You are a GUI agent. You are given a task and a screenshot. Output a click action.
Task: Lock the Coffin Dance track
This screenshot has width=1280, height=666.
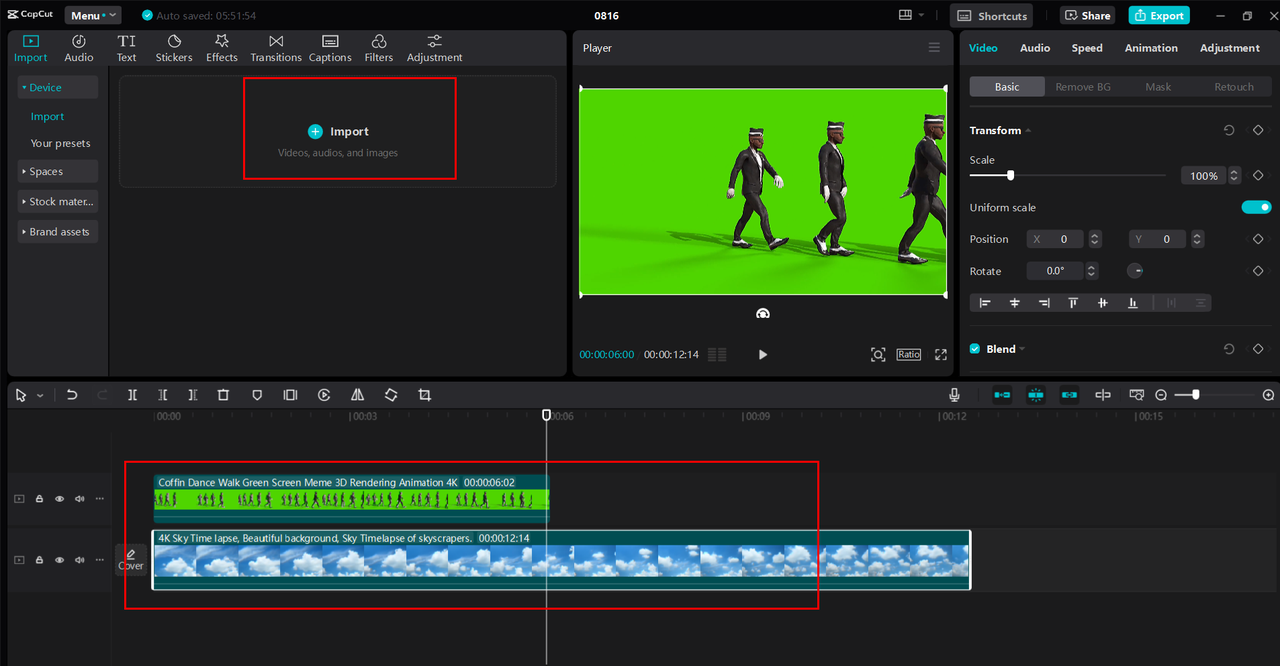point(39,498)
